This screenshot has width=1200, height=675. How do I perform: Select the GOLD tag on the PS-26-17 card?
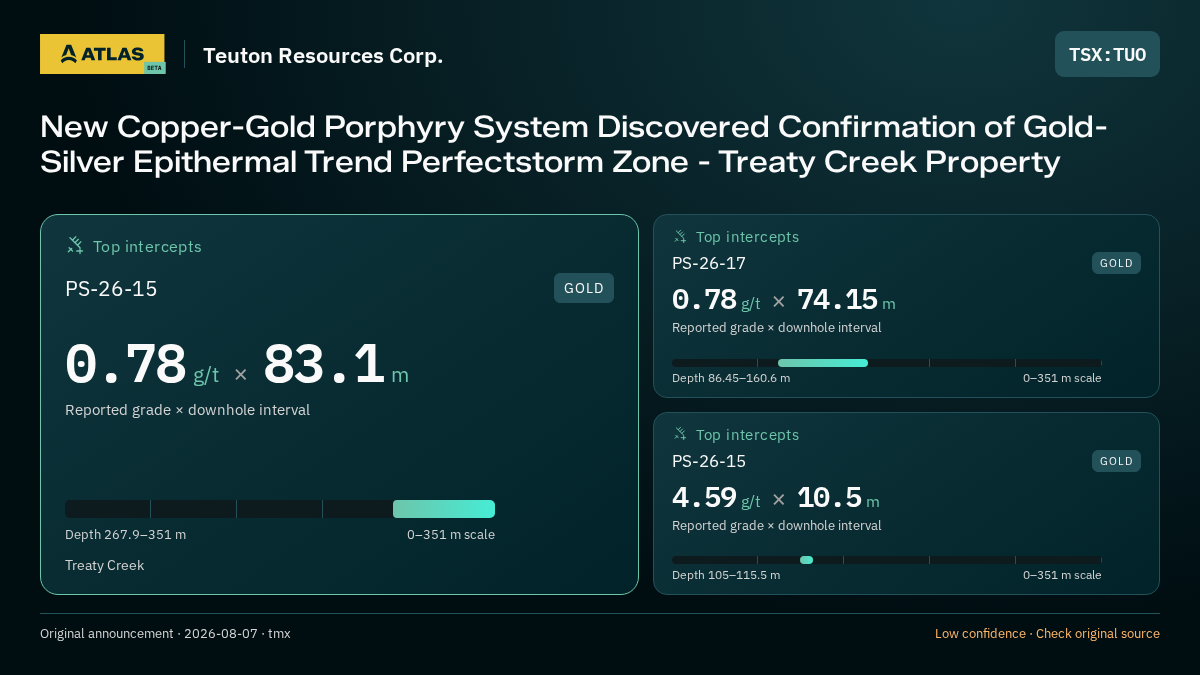(1116, 263)
